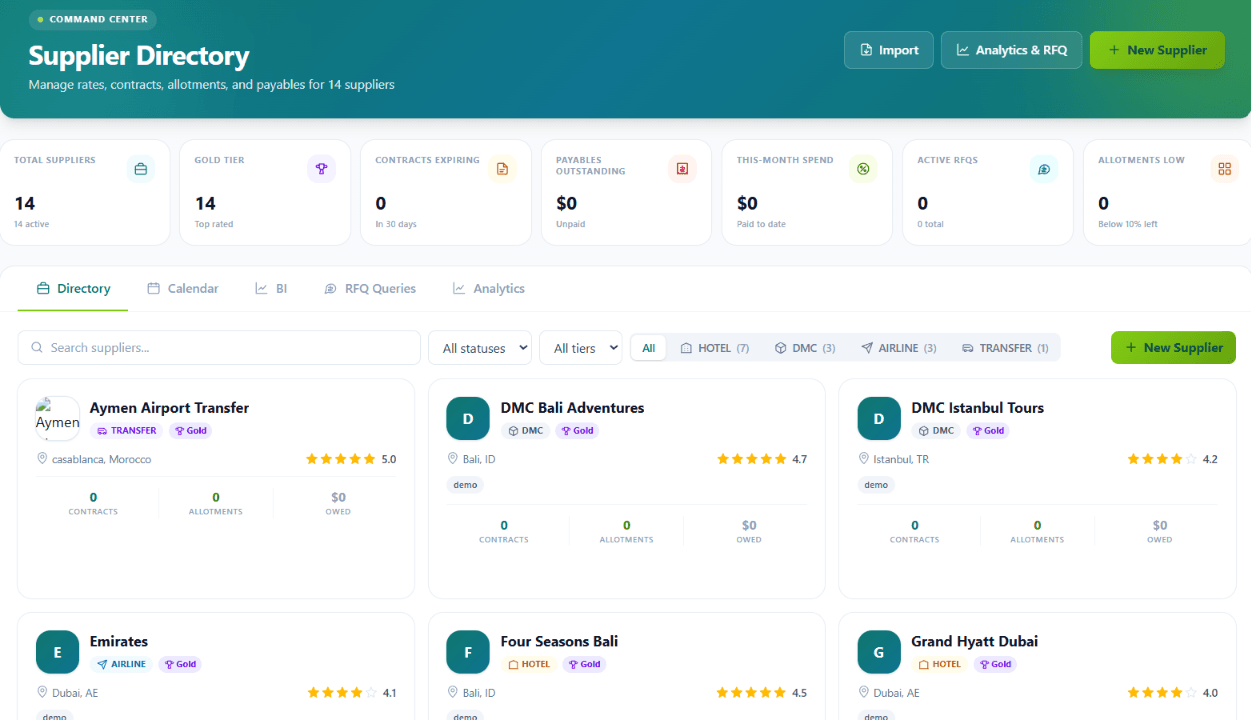Click Emirates avatar E

pos(58,653)
